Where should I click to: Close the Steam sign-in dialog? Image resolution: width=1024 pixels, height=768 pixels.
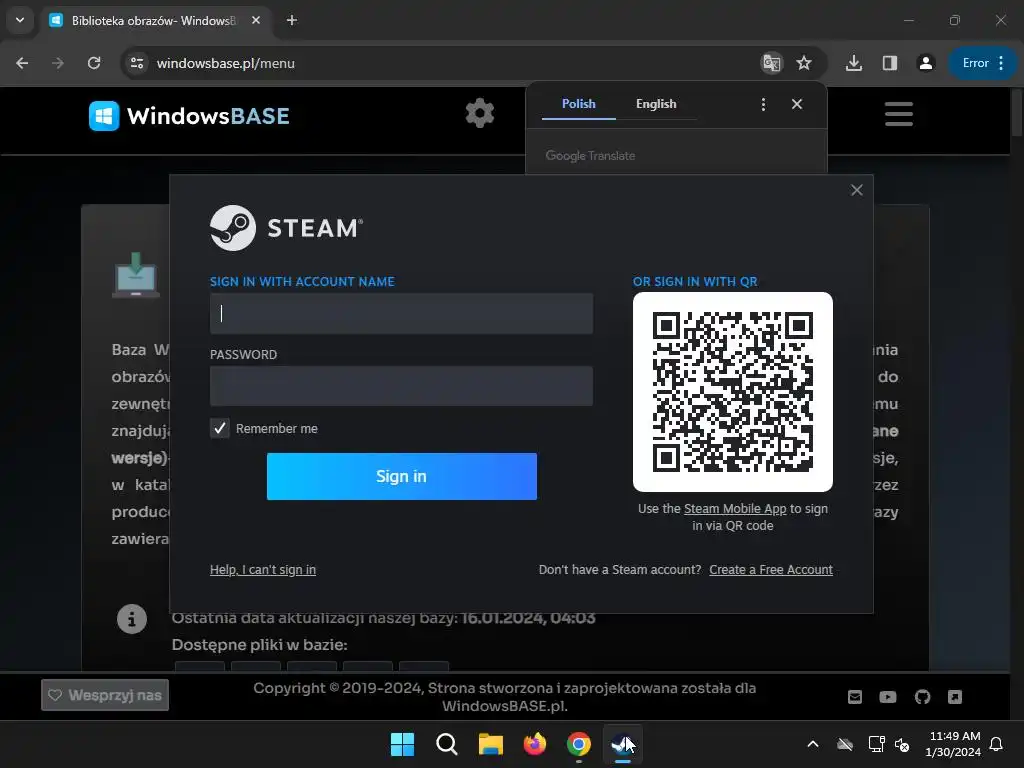point(857,190)
